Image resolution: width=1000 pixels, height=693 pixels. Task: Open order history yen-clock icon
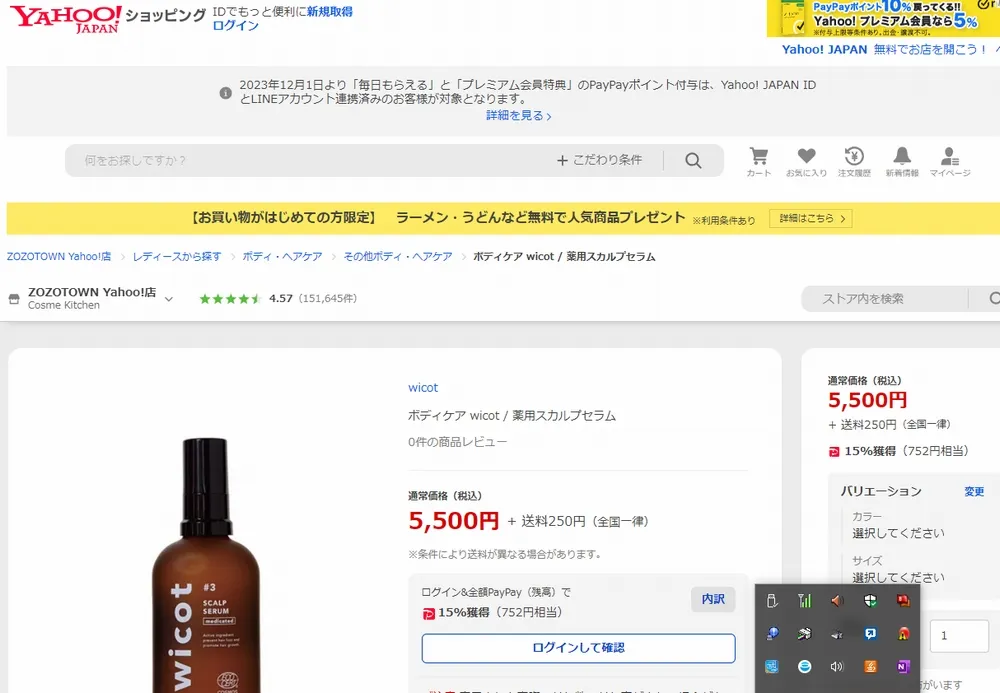854,156
